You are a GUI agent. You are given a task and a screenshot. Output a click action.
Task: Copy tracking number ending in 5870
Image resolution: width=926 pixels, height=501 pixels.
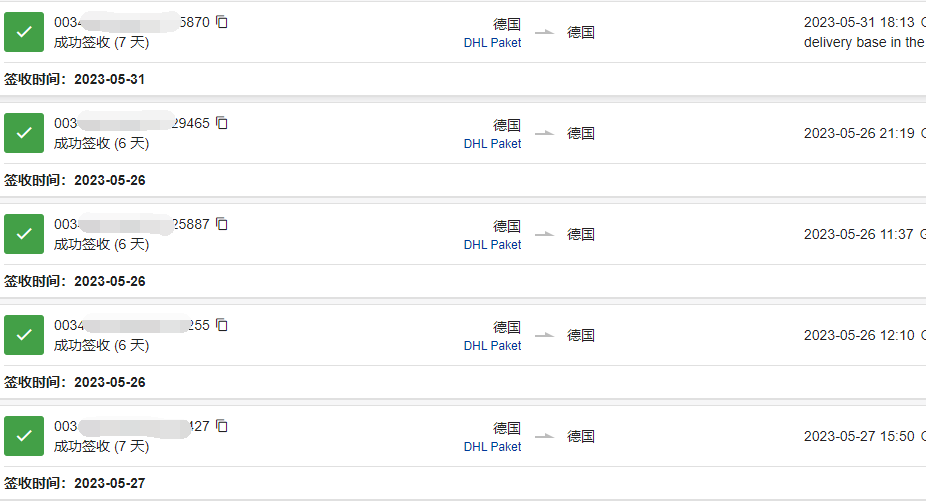coord(221,22)
